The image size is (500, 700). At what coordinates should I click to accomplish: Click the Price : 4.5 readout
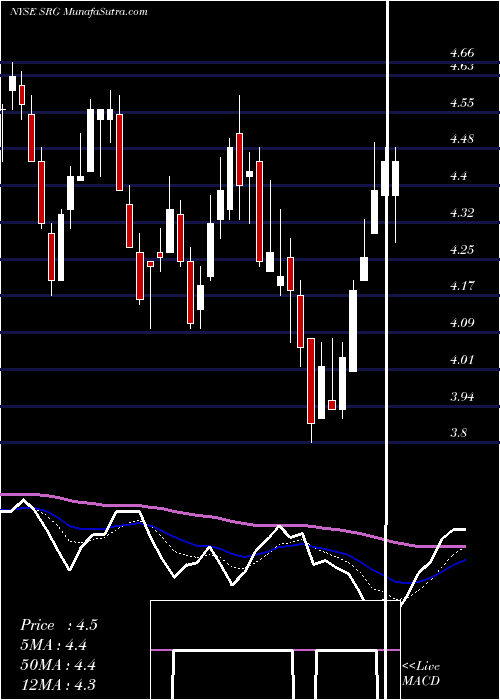[58, 625]
